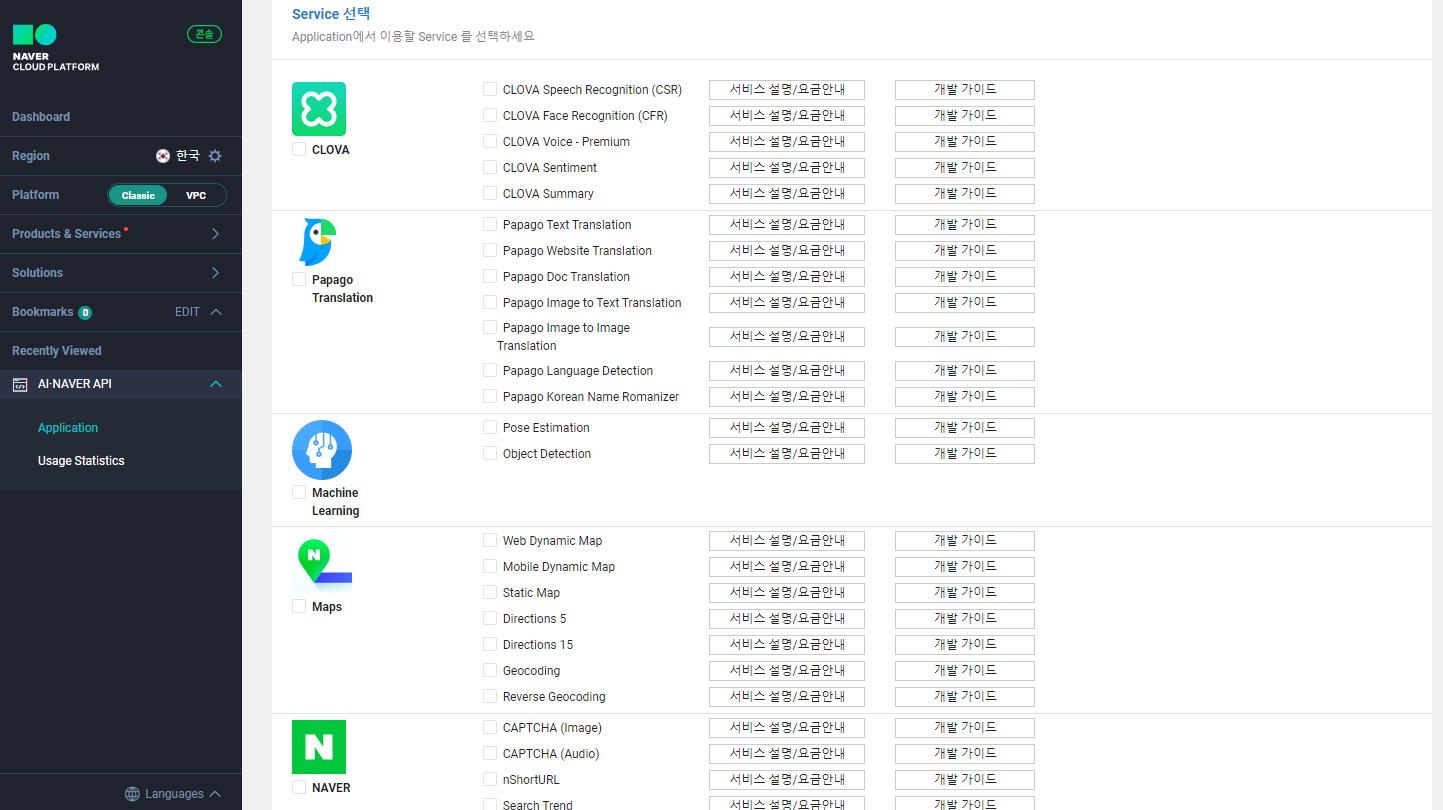
Task: Click Papago Korean Name Romanizer label
Action: tap(591, 397)
